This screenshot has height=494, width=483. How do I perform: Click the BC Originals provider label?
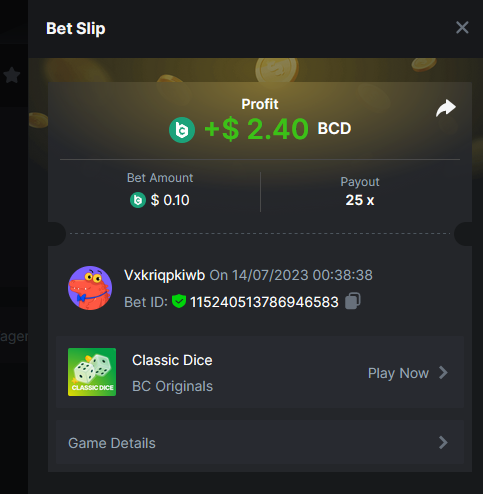[172, 386]
